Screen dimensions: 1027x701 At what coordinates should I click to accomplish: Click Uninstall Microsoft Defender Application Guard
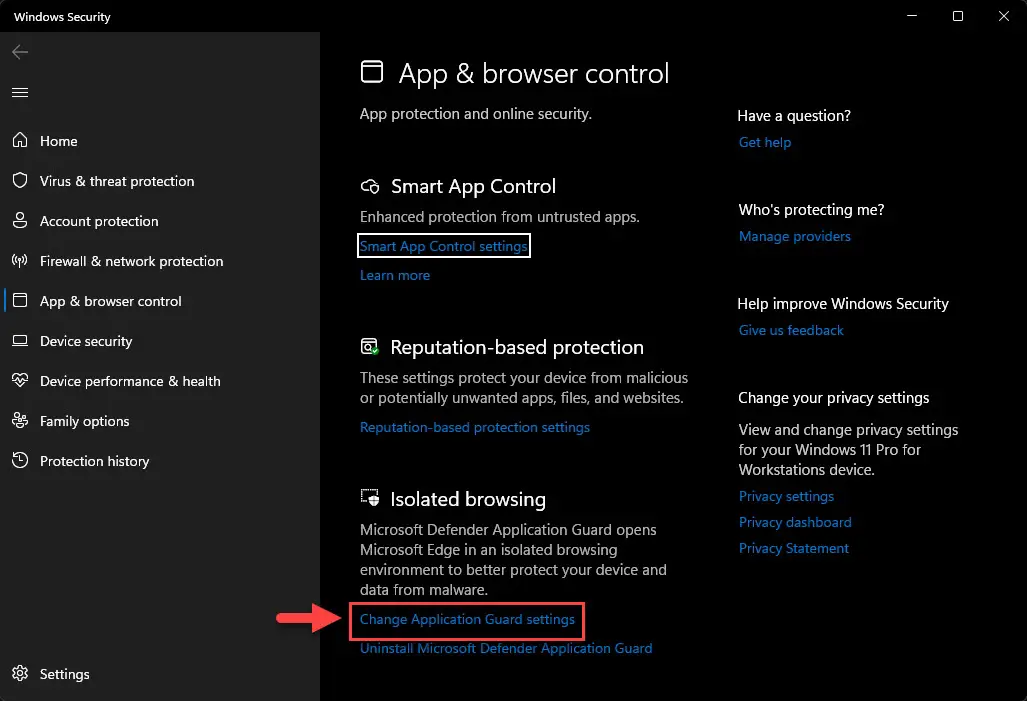506,648
